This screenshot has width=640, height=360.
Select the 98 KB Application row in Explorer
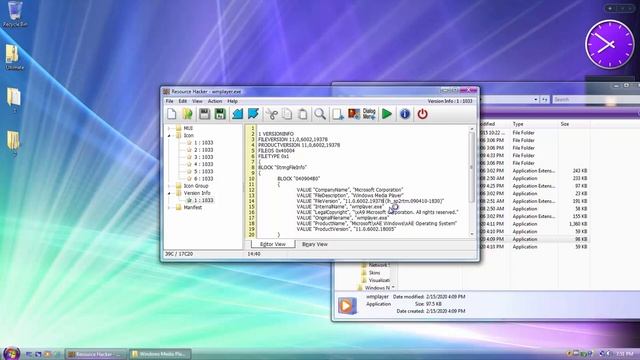(x=534, y=239)
